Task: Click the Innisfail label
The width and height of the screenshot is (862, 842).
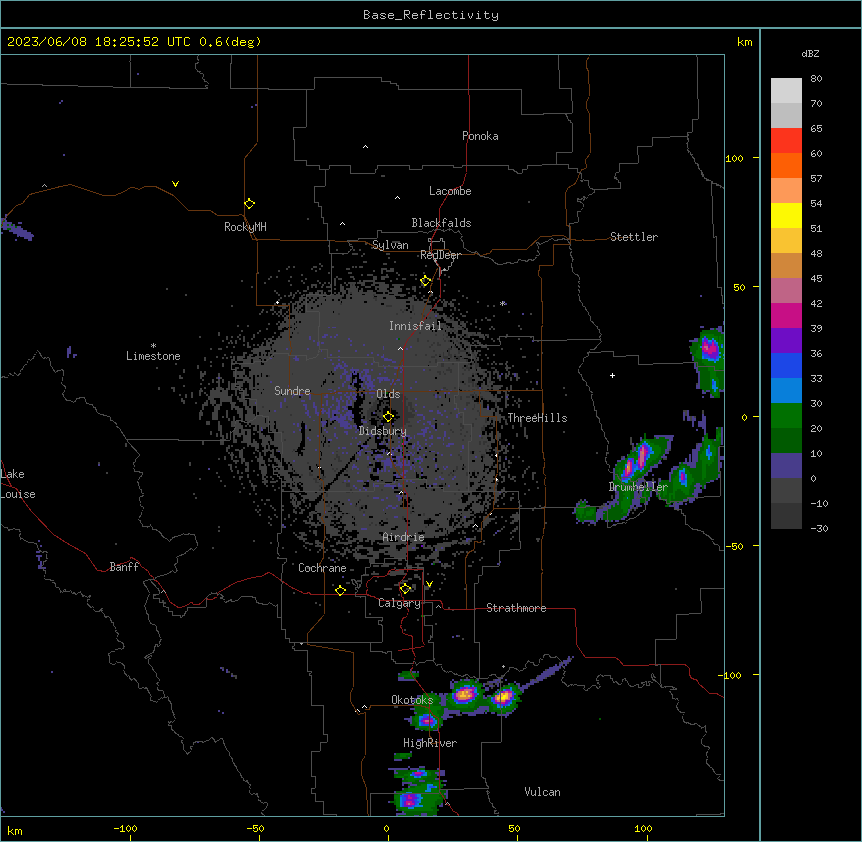Action: (x=415, y=326)
